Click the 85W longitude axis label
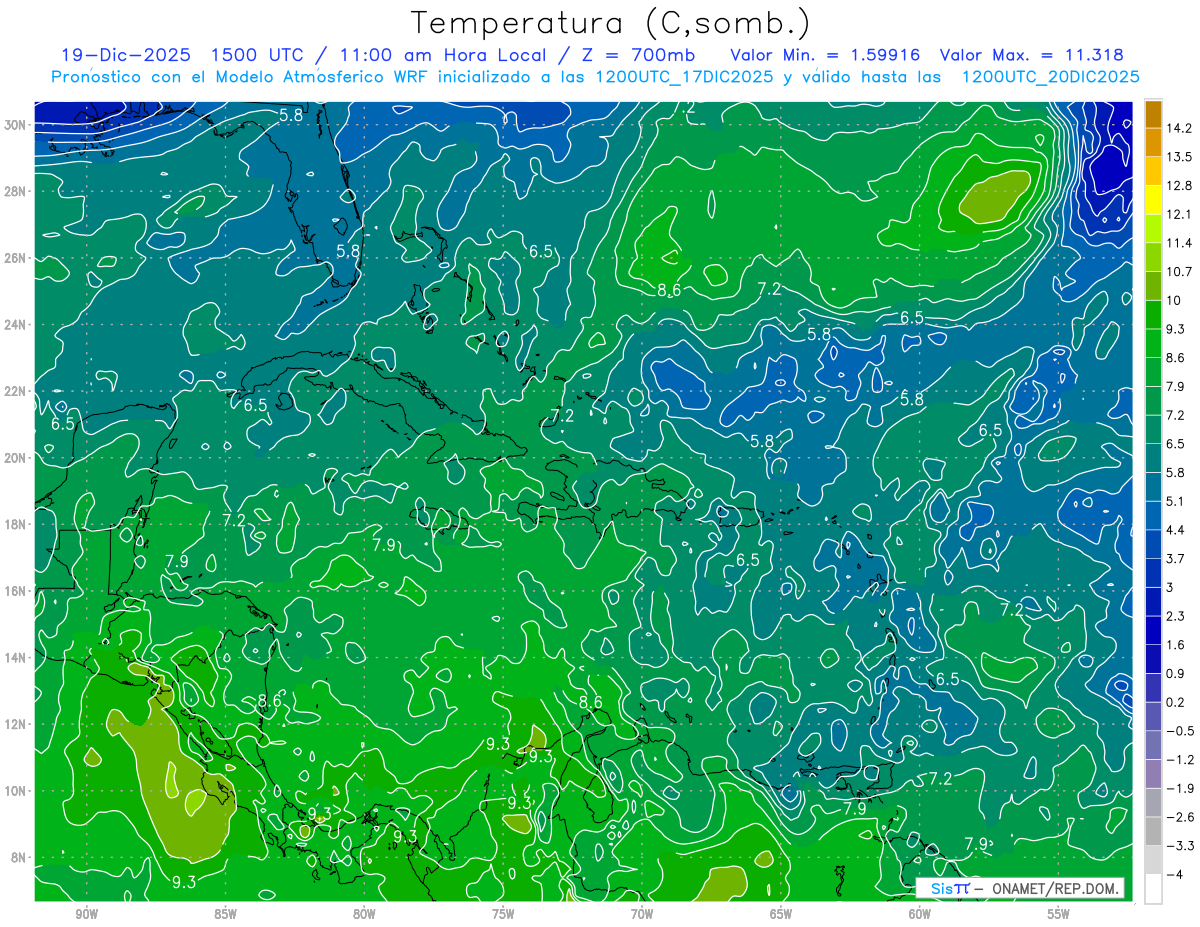 pos(225,914)
